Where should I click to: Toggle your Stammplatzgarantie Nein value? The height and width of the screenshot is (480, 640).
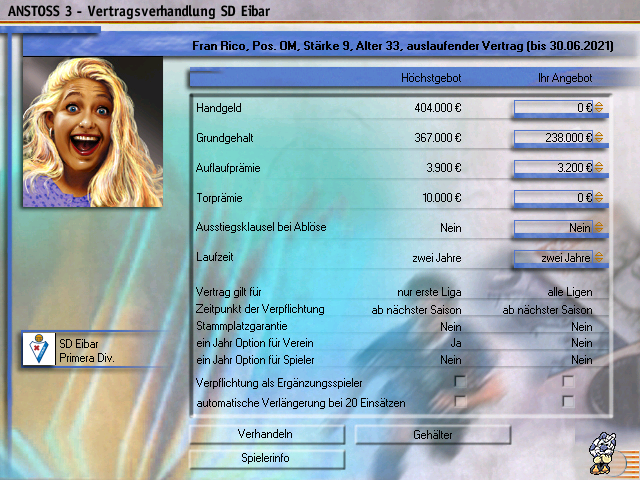tap(582, 327)
